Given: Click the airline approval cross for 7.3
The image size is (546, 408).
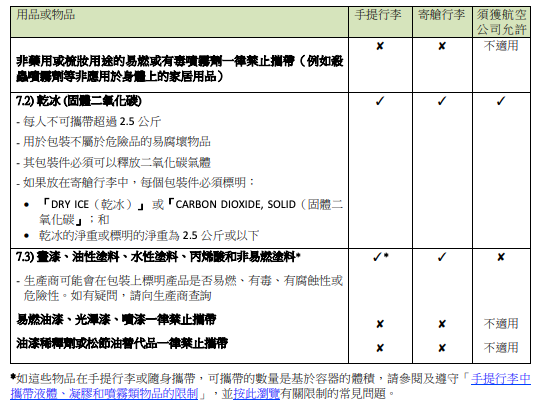Looking at the screenshot, I should (x=501, y=257).
